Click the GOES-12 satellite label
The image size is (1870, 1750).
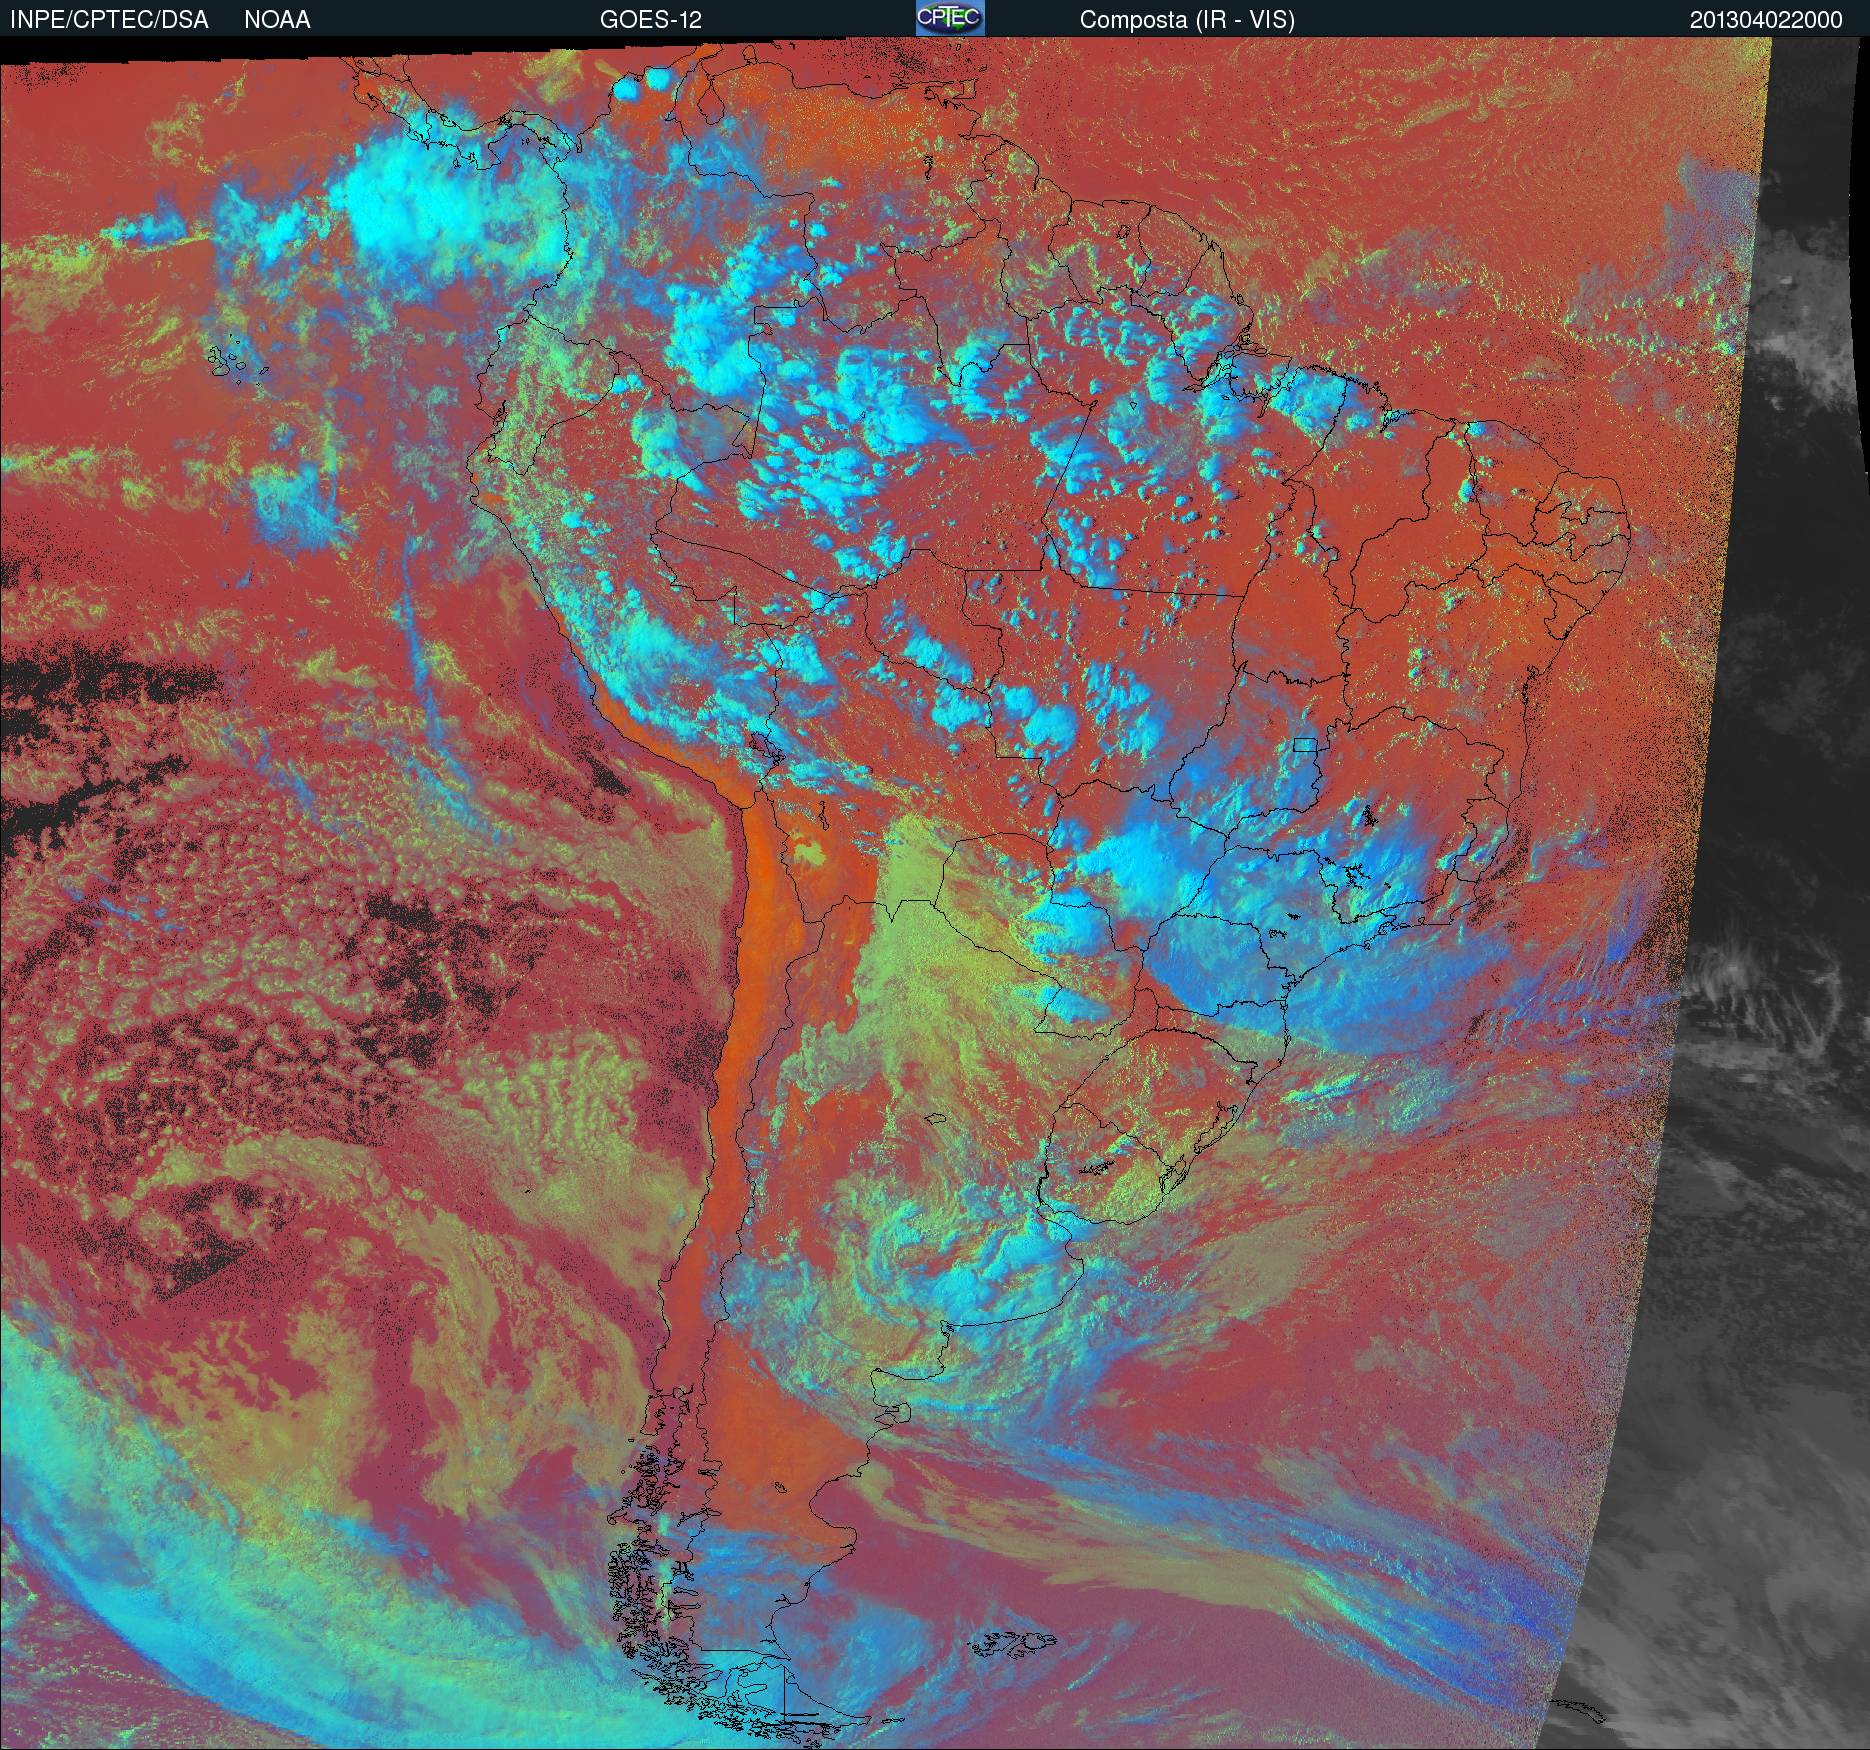click(651, 20)
